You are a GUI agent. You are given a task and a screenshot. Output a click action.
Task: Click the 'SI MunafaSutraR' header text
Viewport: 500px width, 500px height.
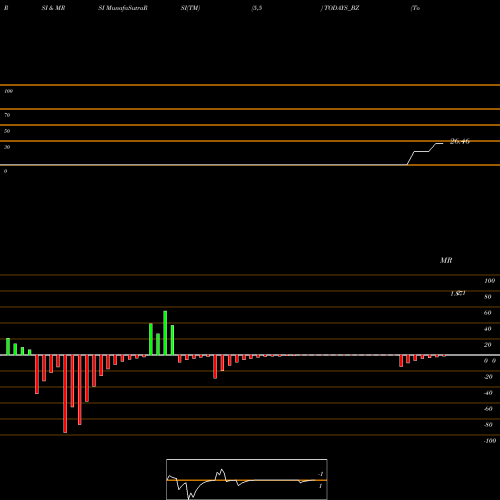[x=123, y=8]
